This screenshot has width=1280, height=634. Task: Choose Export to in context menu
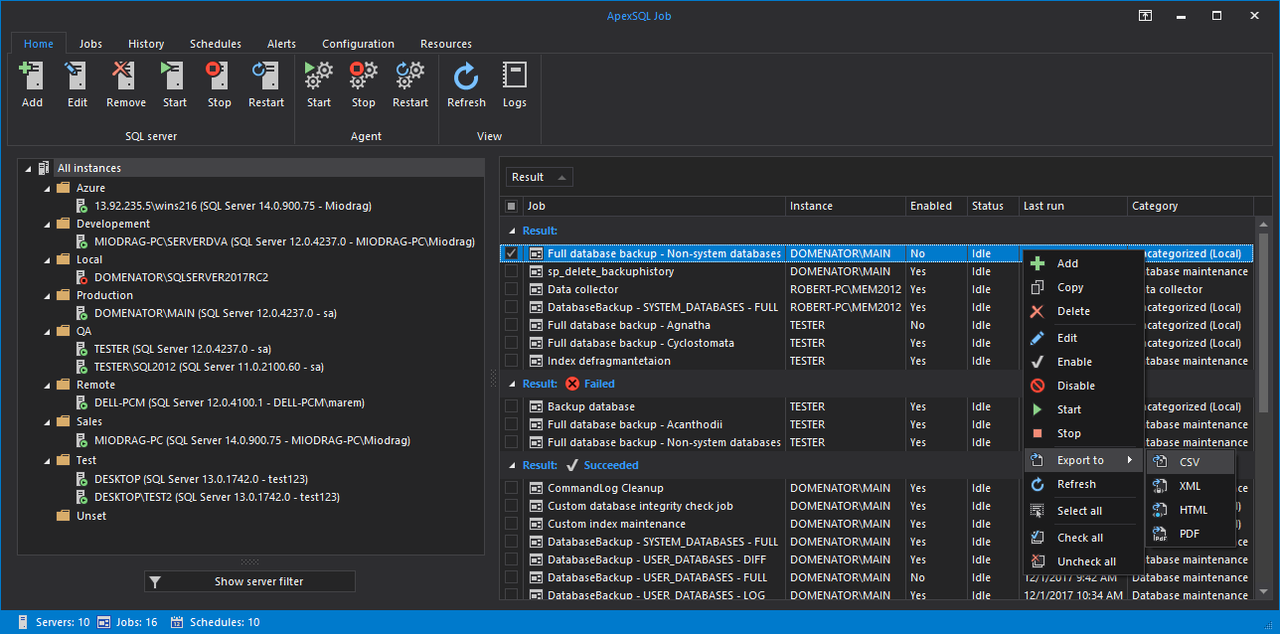coord(1084,460)
